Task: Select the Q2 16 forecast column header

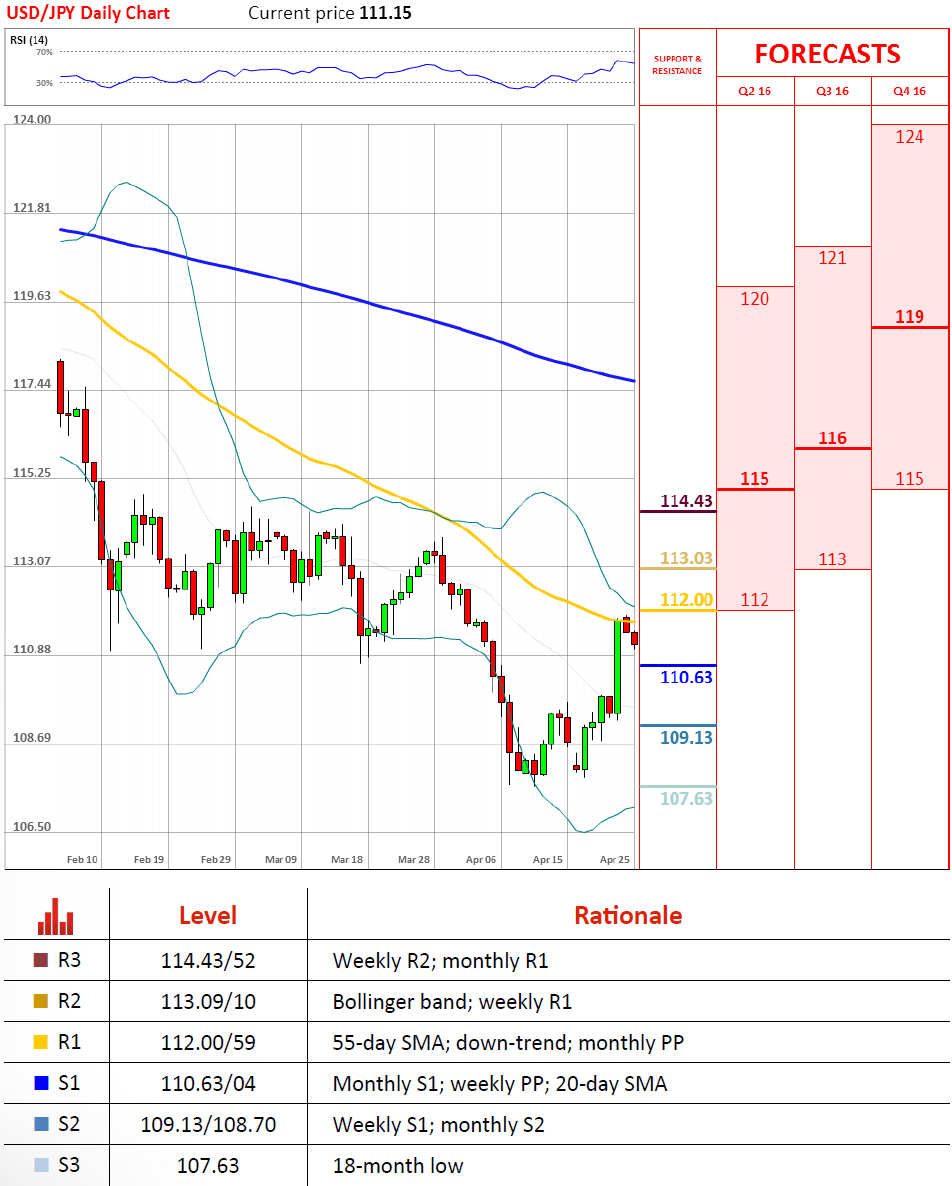Action: point(755,91)
